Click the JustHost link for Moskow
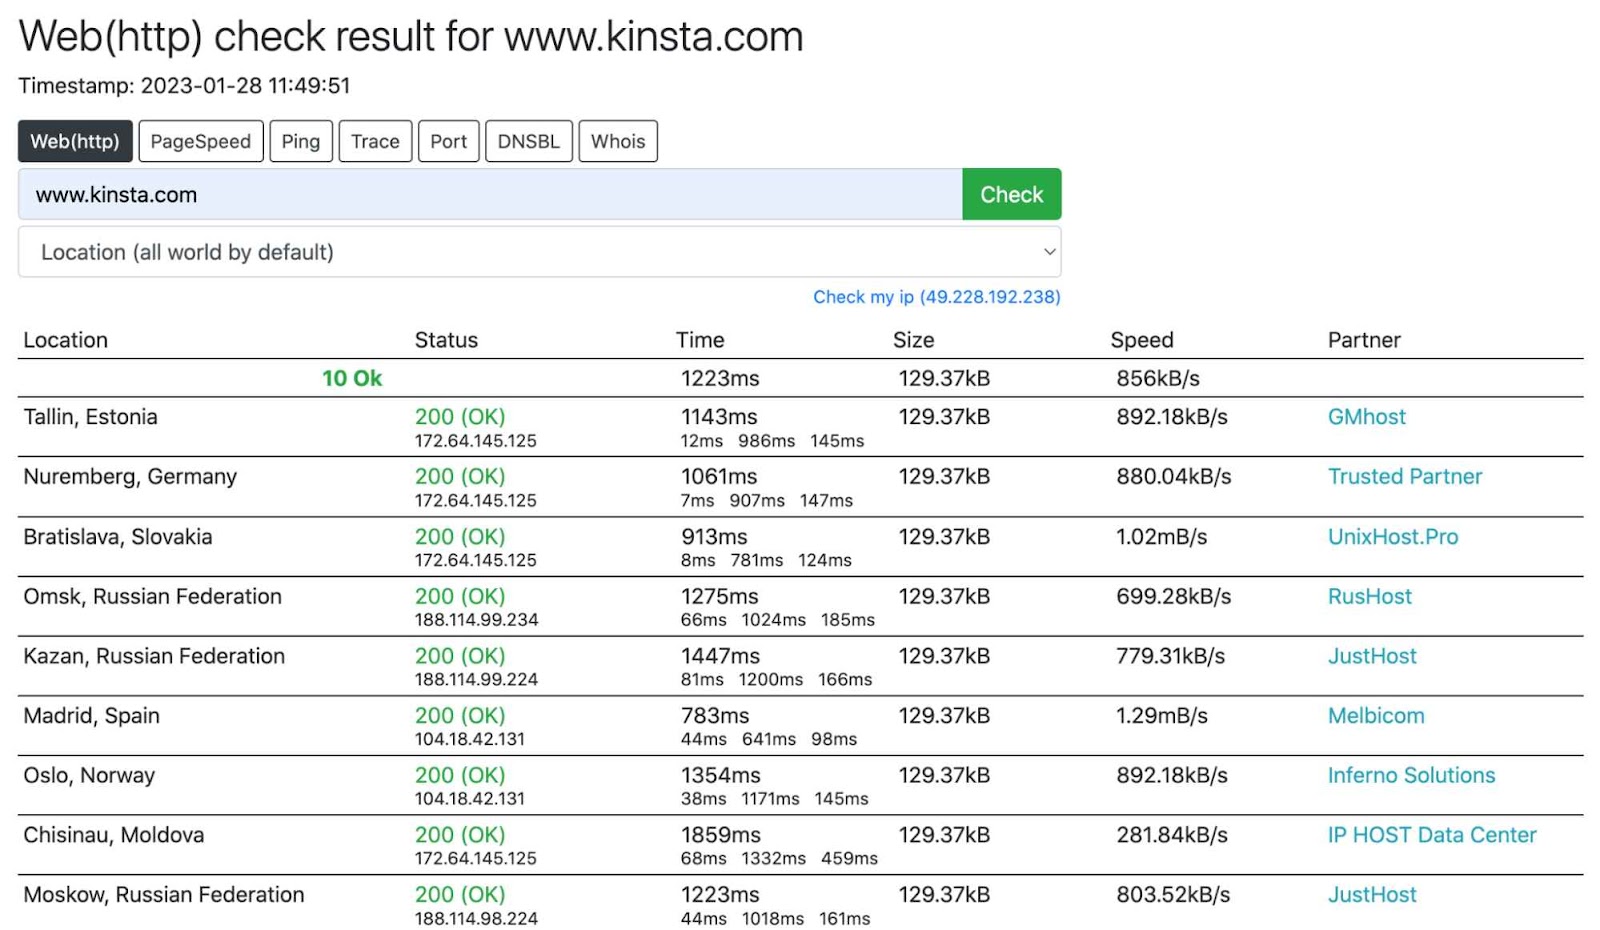 pos(1371,894)
